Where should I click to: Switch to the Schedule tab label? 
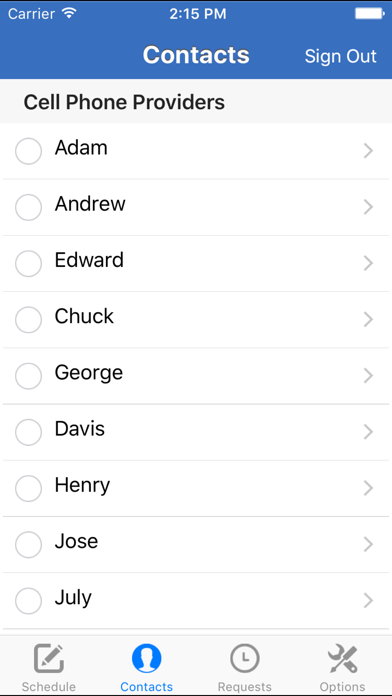tap(49, 687)
